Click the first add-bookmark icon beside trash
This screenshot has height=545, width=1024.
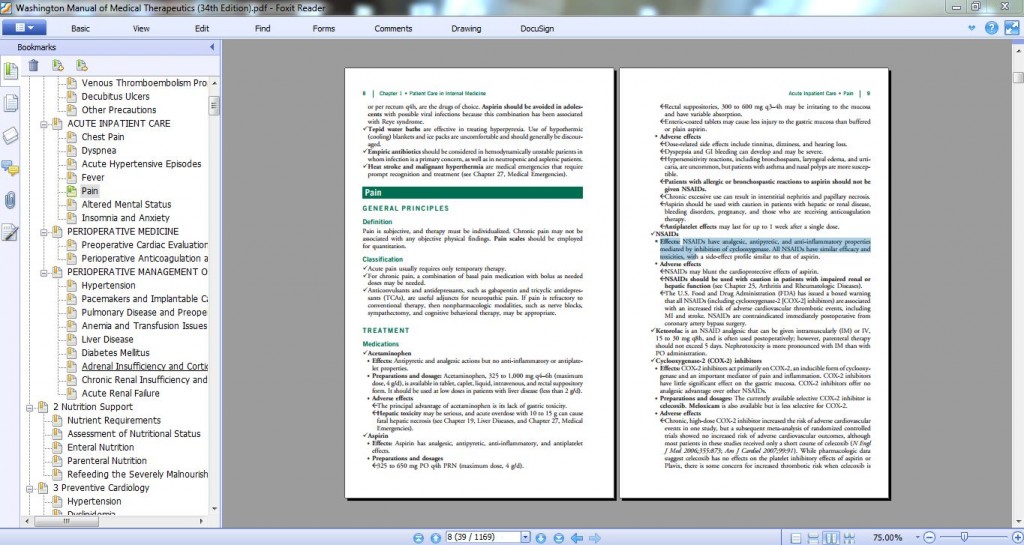(x=57, y=65)
